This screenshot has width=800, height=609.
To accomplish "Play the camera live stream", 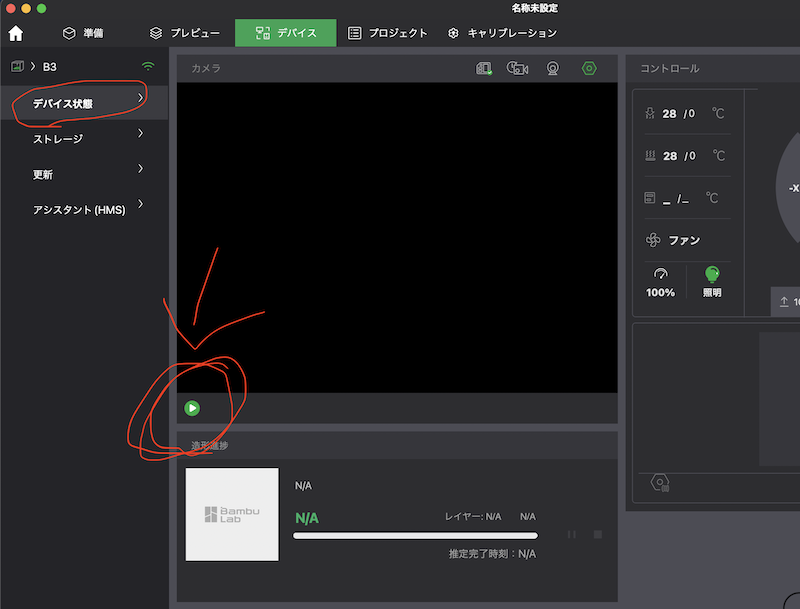I will point(192,408).
